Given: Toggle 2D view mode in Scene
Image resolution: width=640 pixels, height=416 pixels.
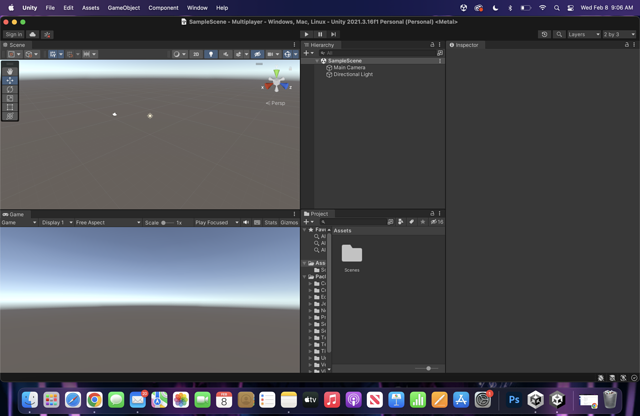Looking at the screenshot, I should (196, 54).
